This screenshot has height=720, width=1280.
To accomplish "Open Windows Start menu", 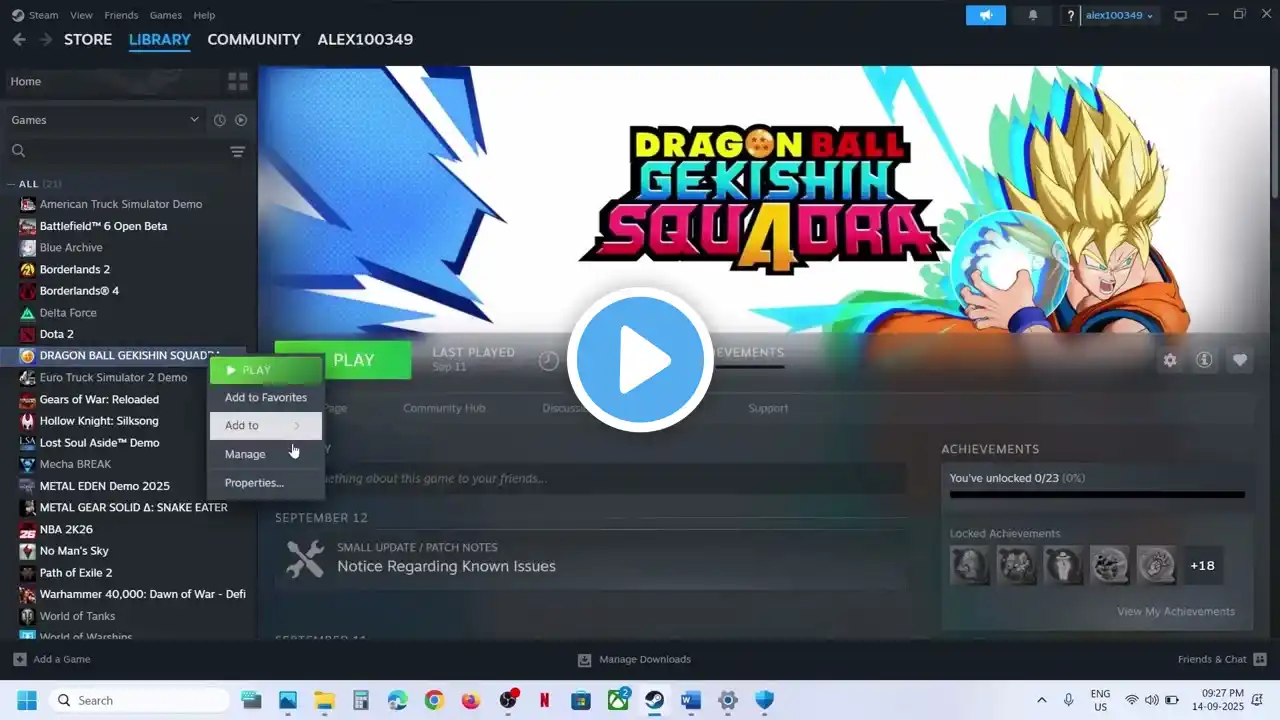I will (x=27, y=700).
